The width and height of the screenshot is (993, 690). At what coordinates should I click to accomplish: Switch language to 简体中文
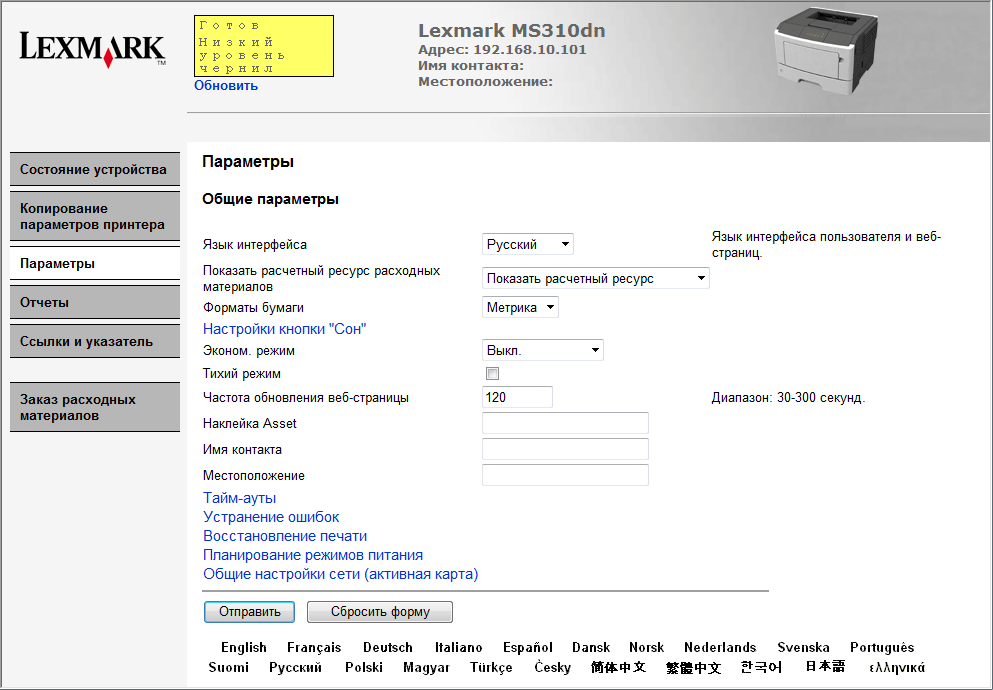pyautogui.click(x=618, y=667)
